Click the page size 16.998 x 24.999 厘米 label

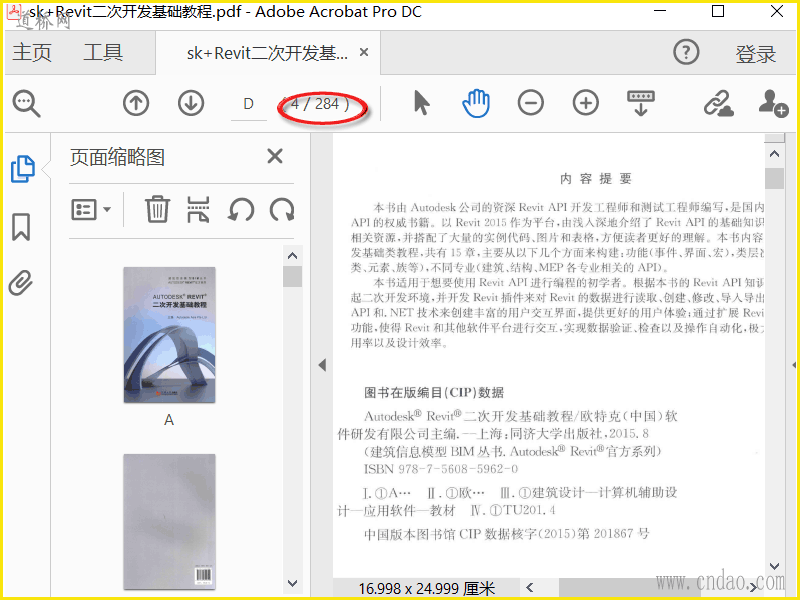point(427,588)
